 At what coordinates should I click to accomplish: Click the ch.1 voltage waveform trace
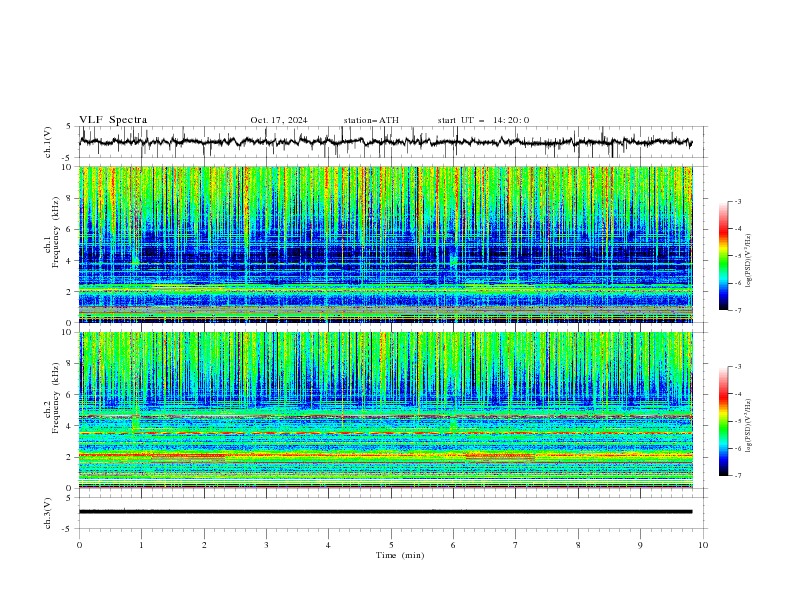click(386, 142)
